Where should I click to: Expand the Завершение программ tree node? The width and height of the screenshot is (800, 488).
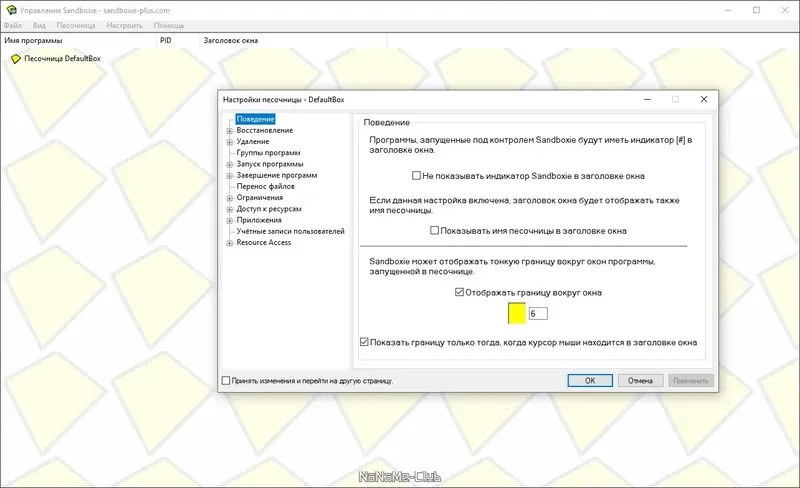click(x=230, y=176)
